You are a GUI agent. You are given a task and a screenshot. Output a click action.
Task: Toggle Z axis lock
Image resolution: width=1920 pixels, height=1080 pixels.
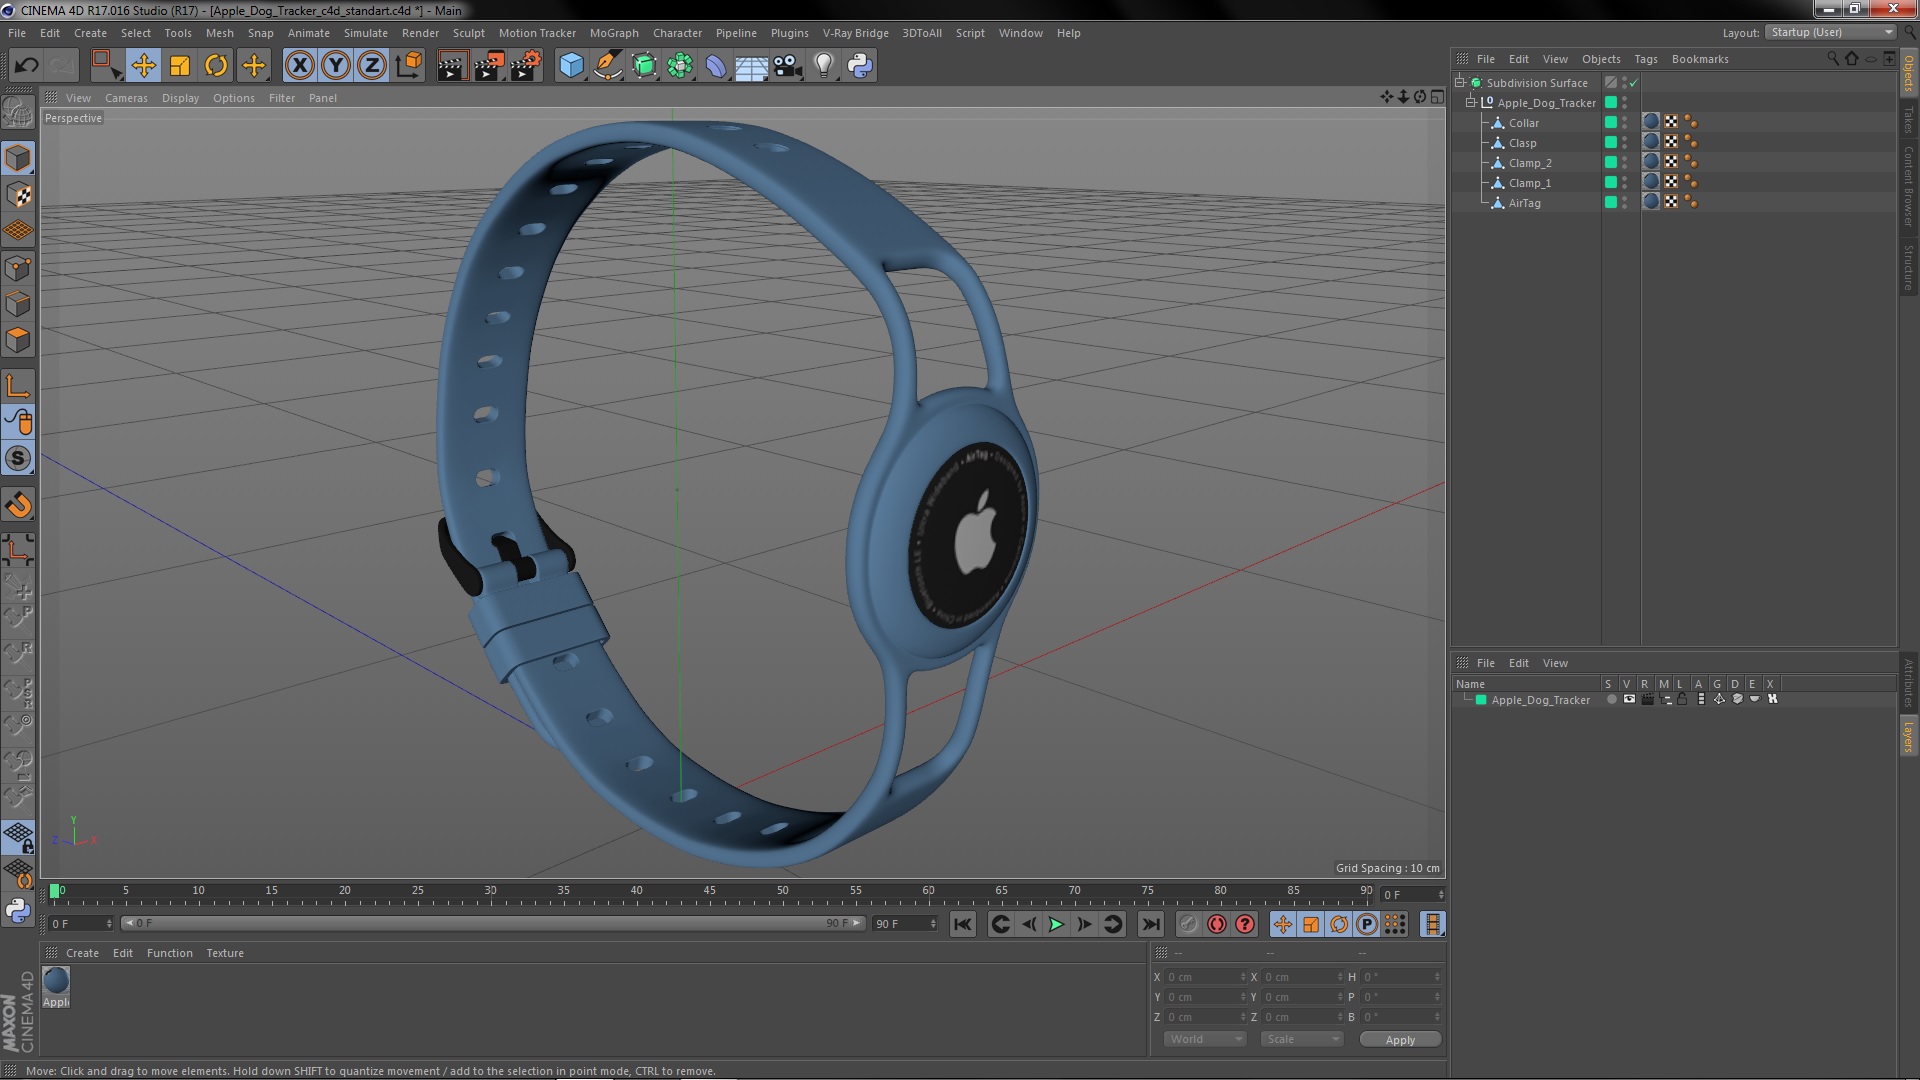pos(372,66)
